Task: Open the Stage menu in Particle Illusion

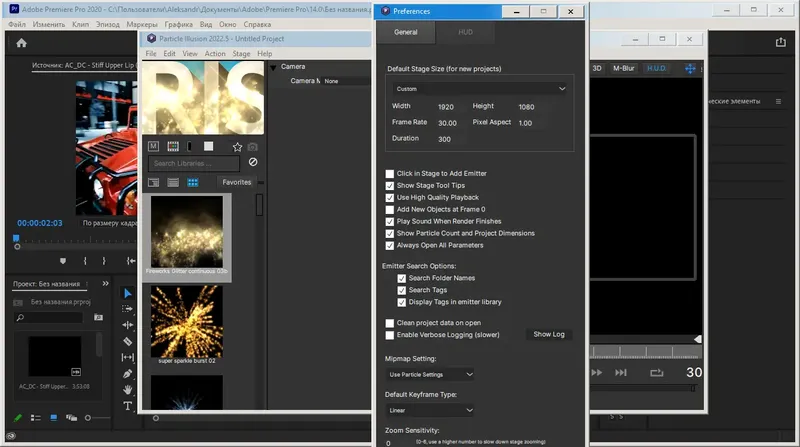Action: tap(241, 54)
